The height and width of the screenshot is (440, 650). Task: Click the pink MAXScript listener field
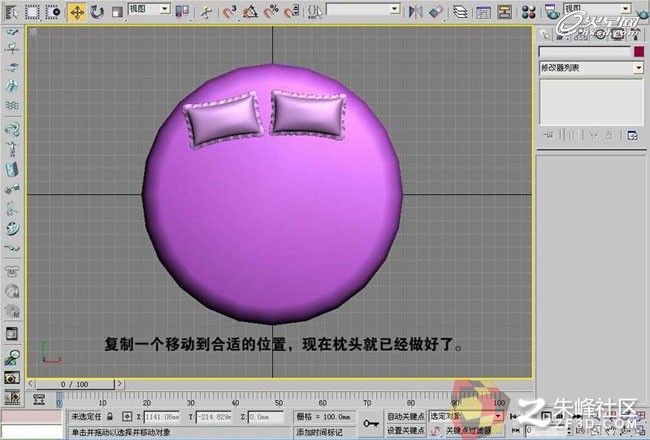[32, 417]
